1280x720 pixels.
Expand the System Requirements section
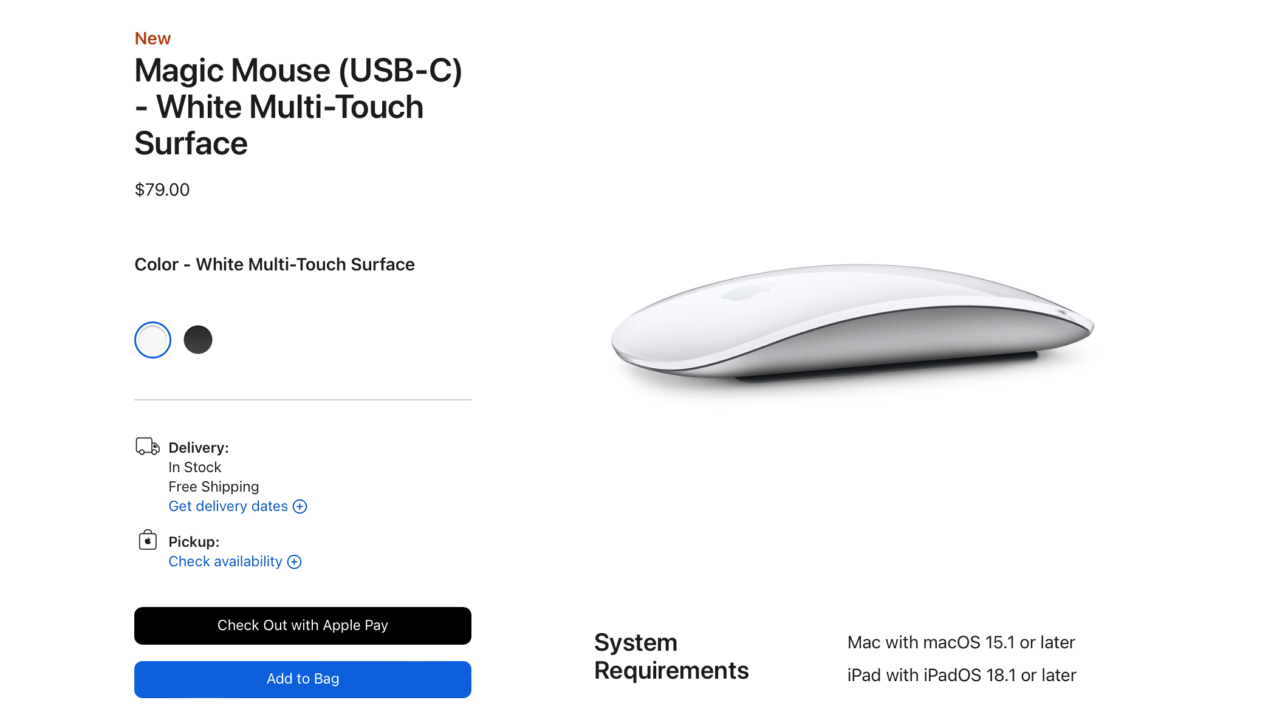671,656
